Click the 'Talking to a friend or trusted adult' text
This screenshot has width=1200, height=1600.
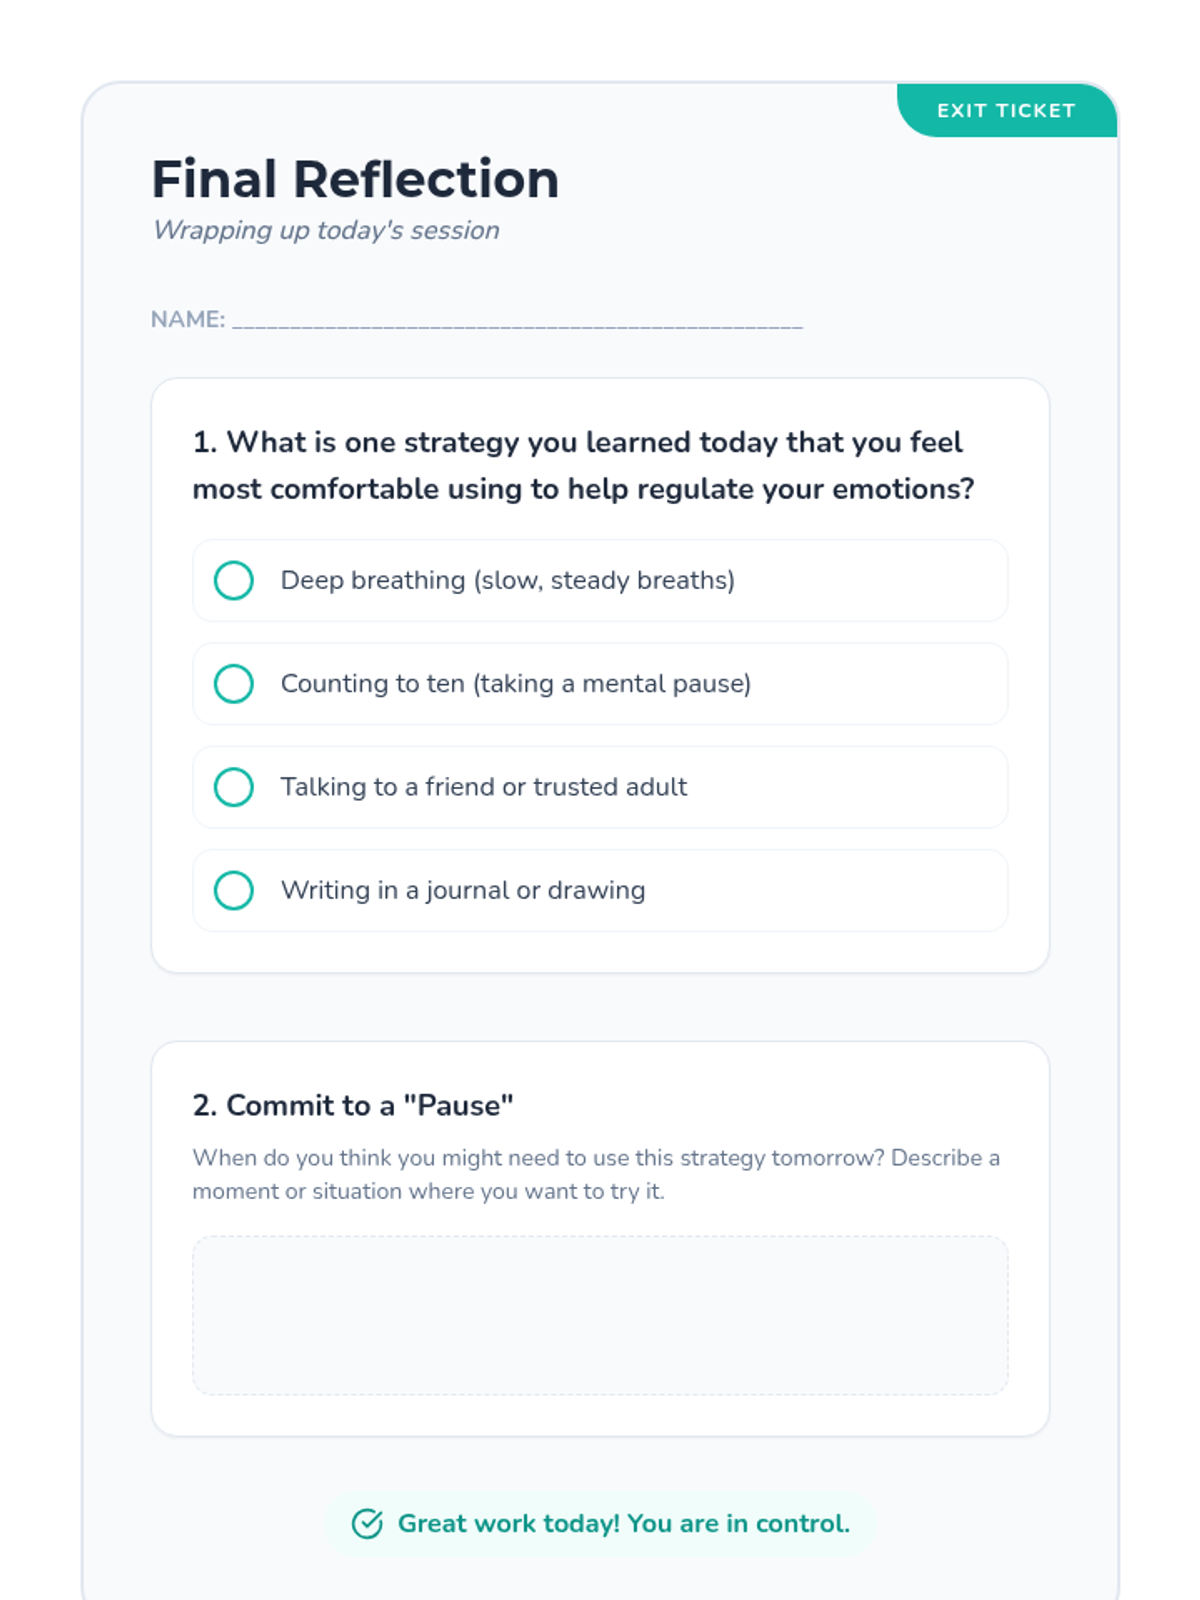pos(483,787)
